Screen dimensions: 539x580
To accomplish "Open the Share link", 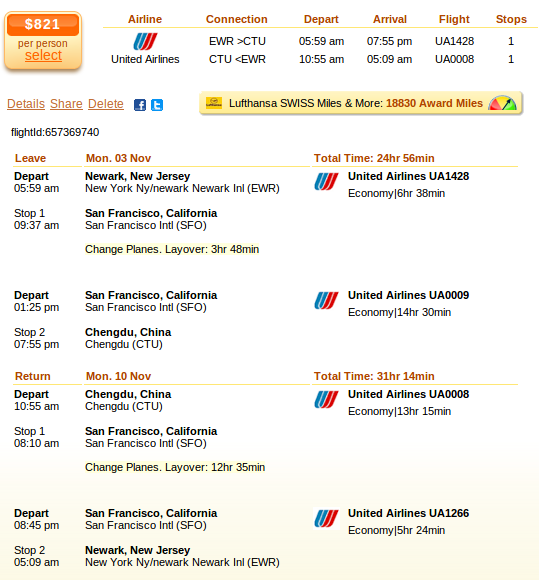I will 66,104.
